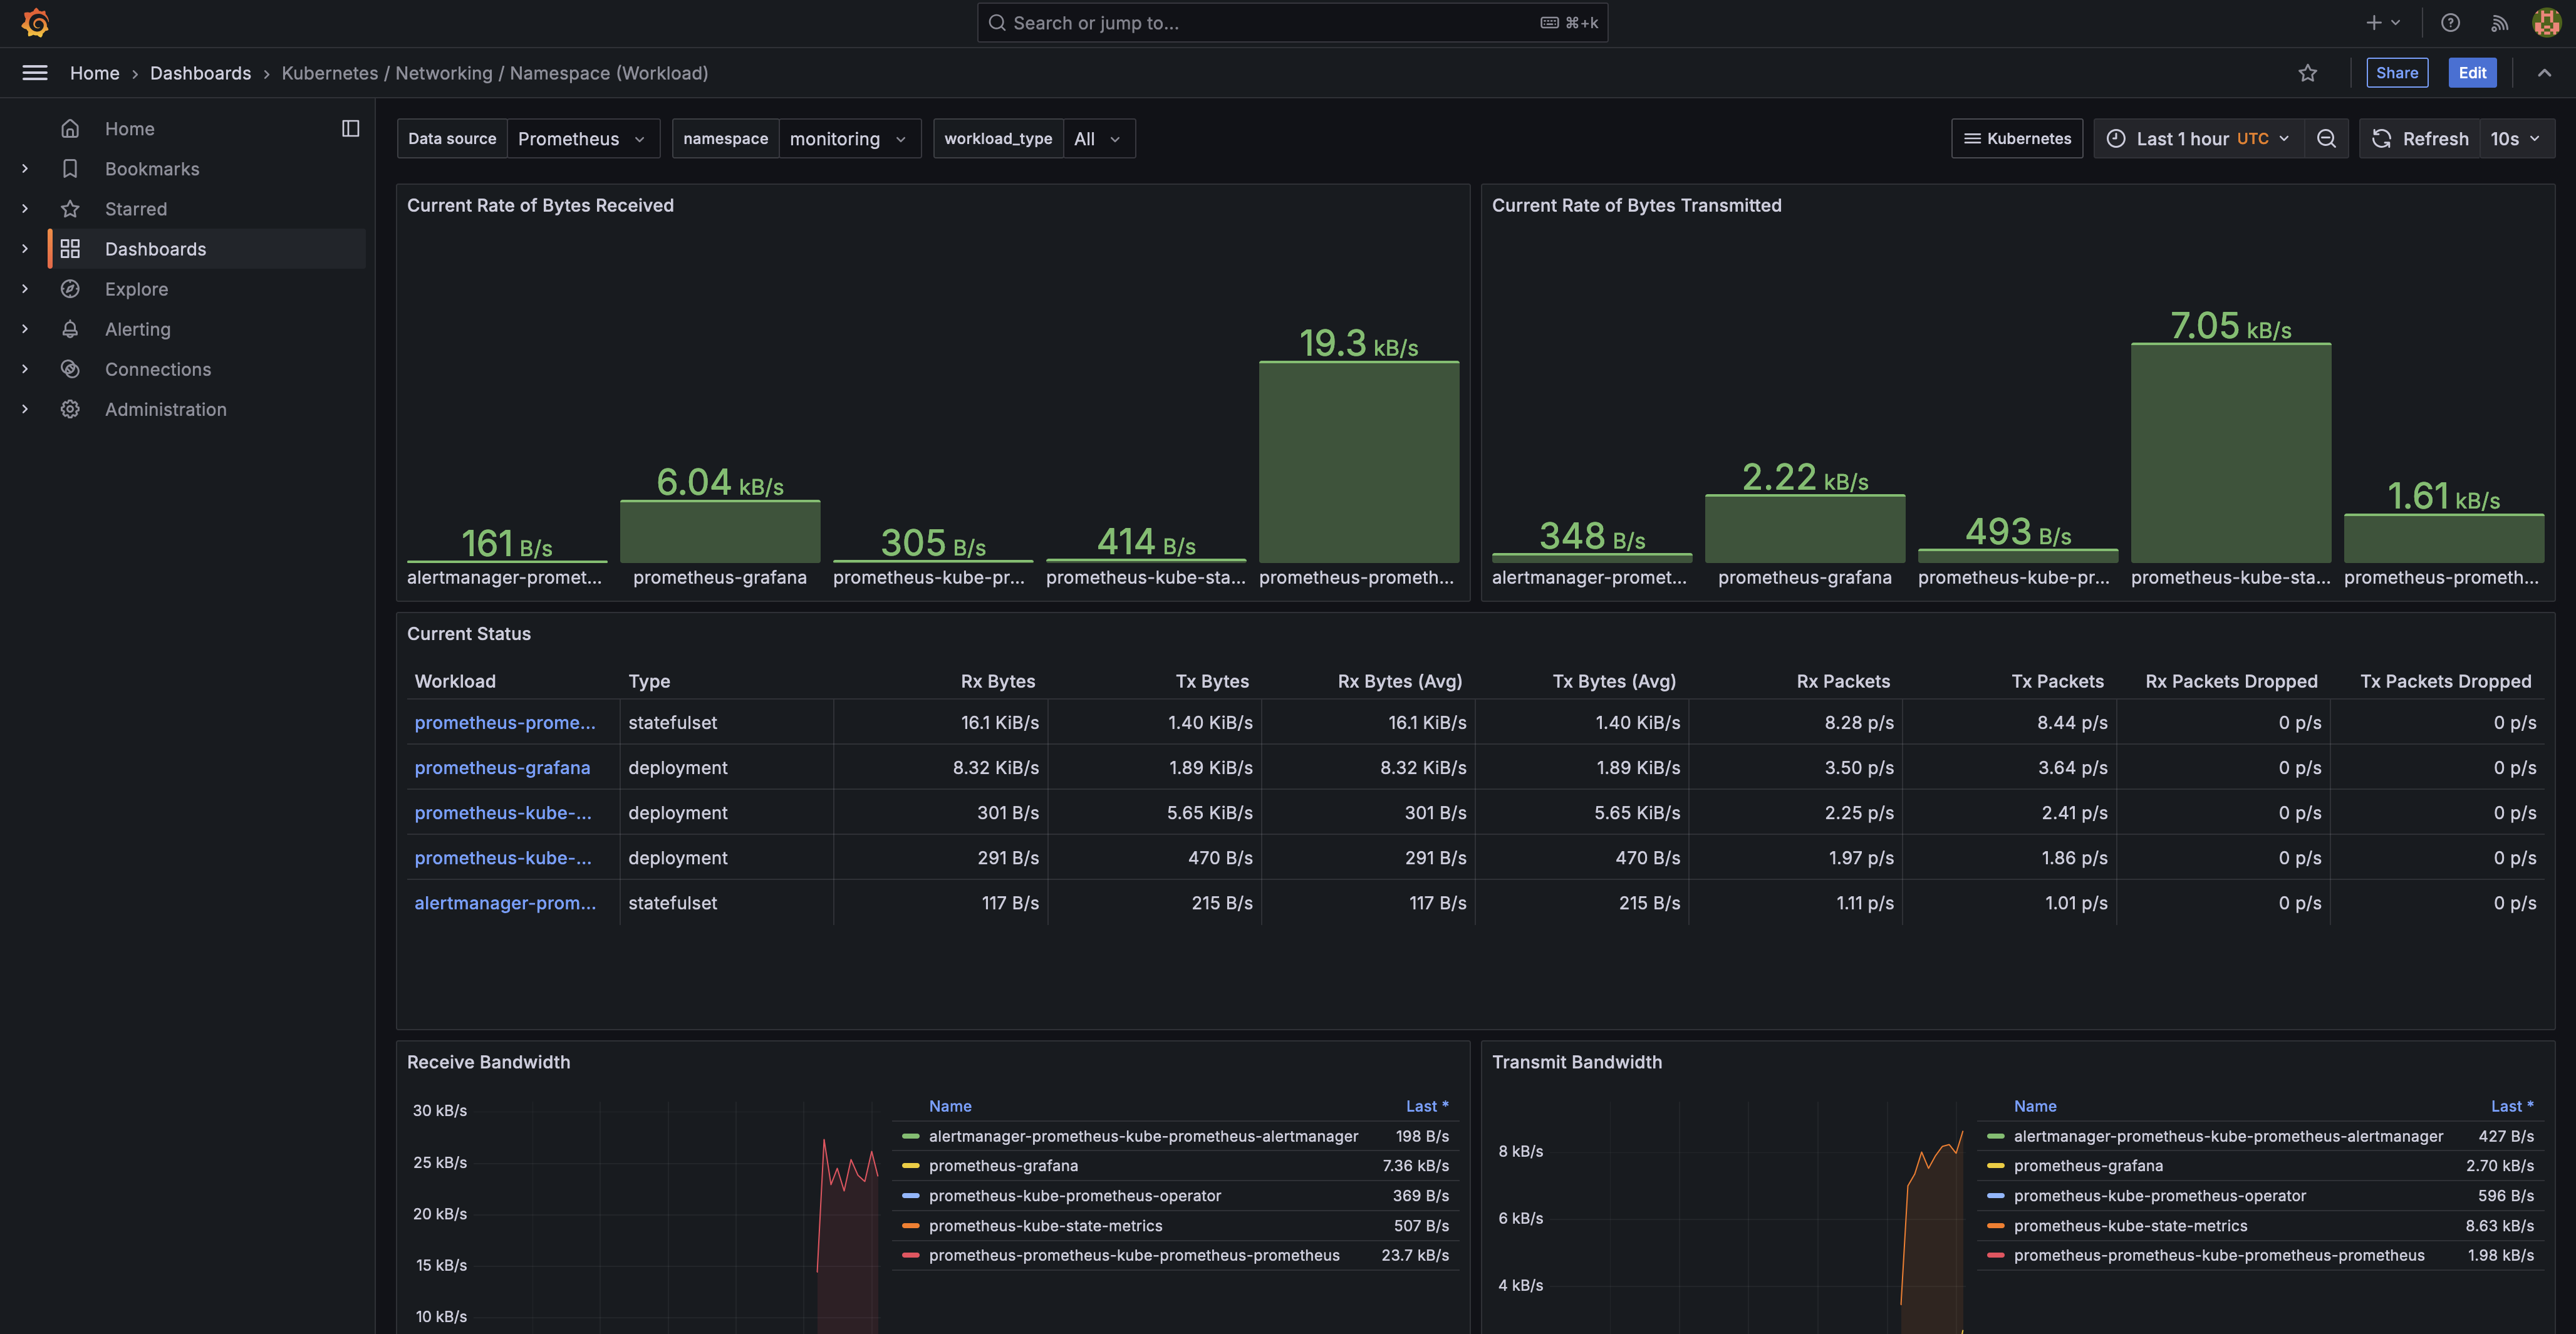Click the Share button
Viewport: 2576px width, 1334px height.
click(2397, 73)
